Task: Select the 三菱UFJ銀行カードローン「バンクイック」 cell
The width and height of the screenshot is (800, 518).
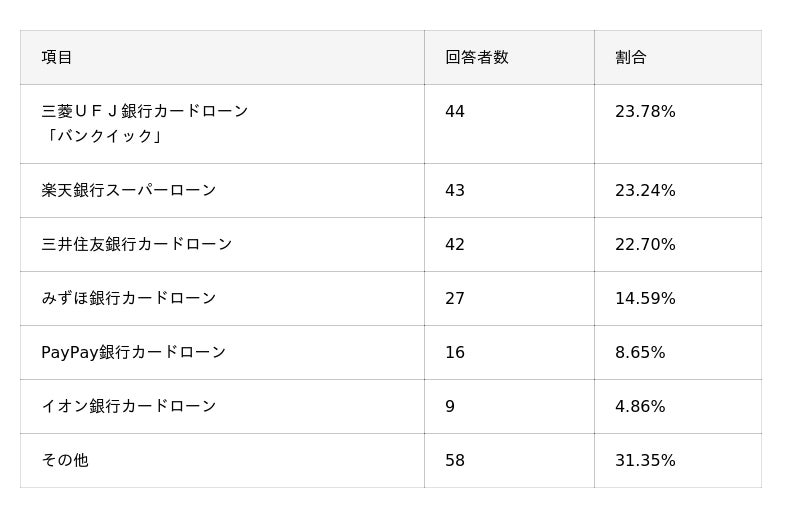Action: pyautogui.click(x=145, y=123)
